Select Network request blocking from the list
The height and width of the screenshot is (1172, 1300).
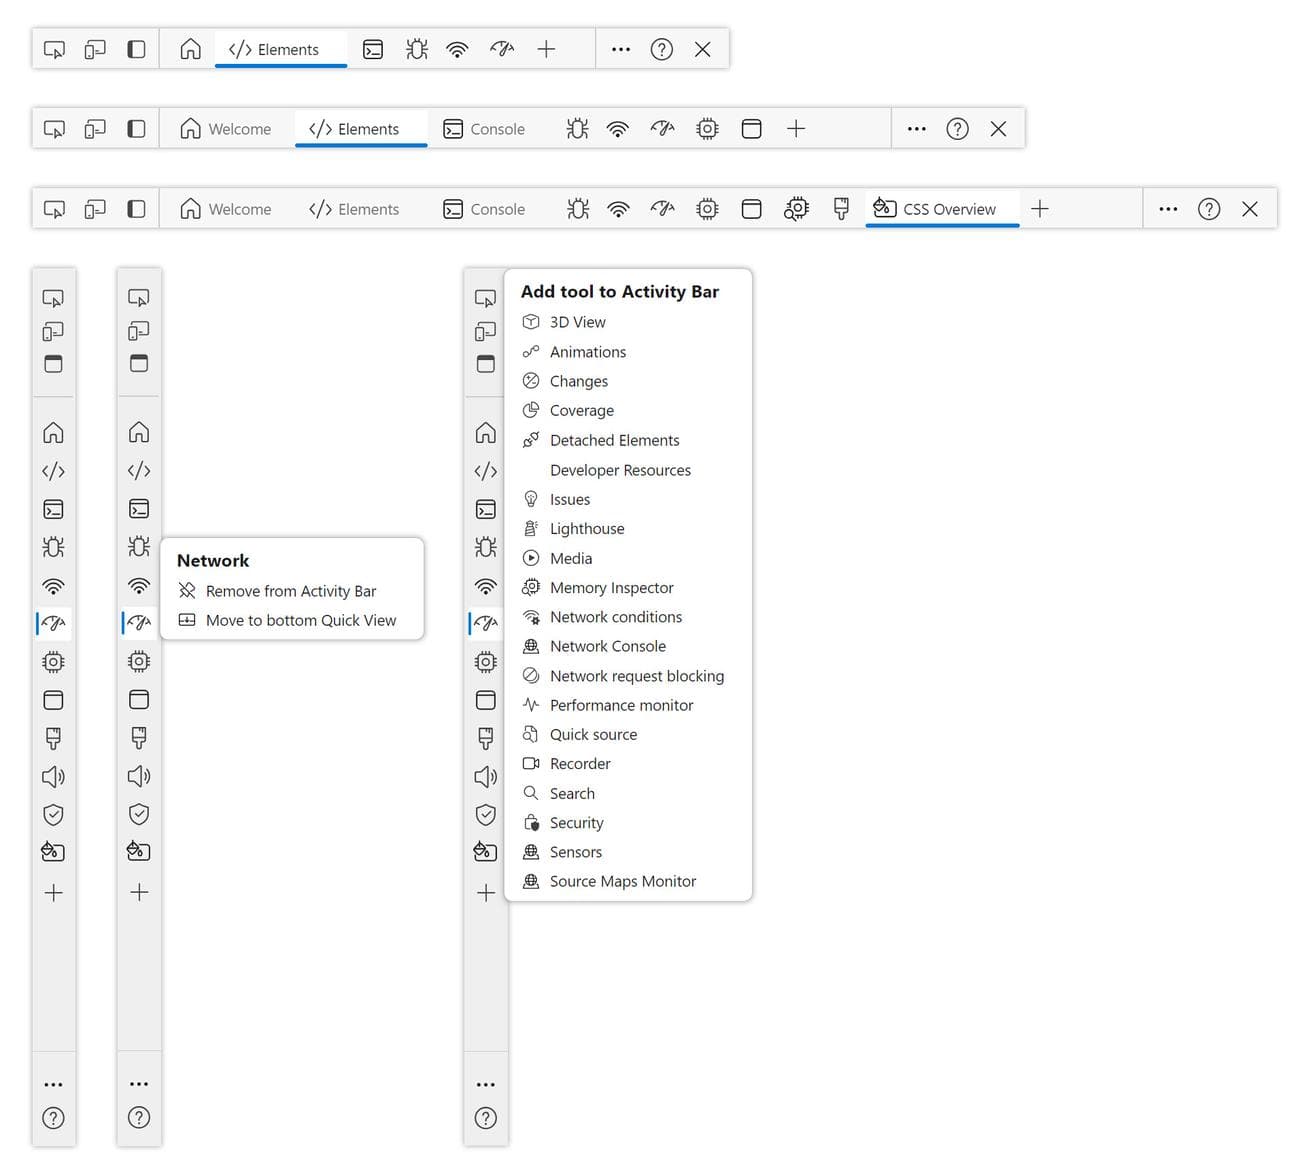[636, 676]
